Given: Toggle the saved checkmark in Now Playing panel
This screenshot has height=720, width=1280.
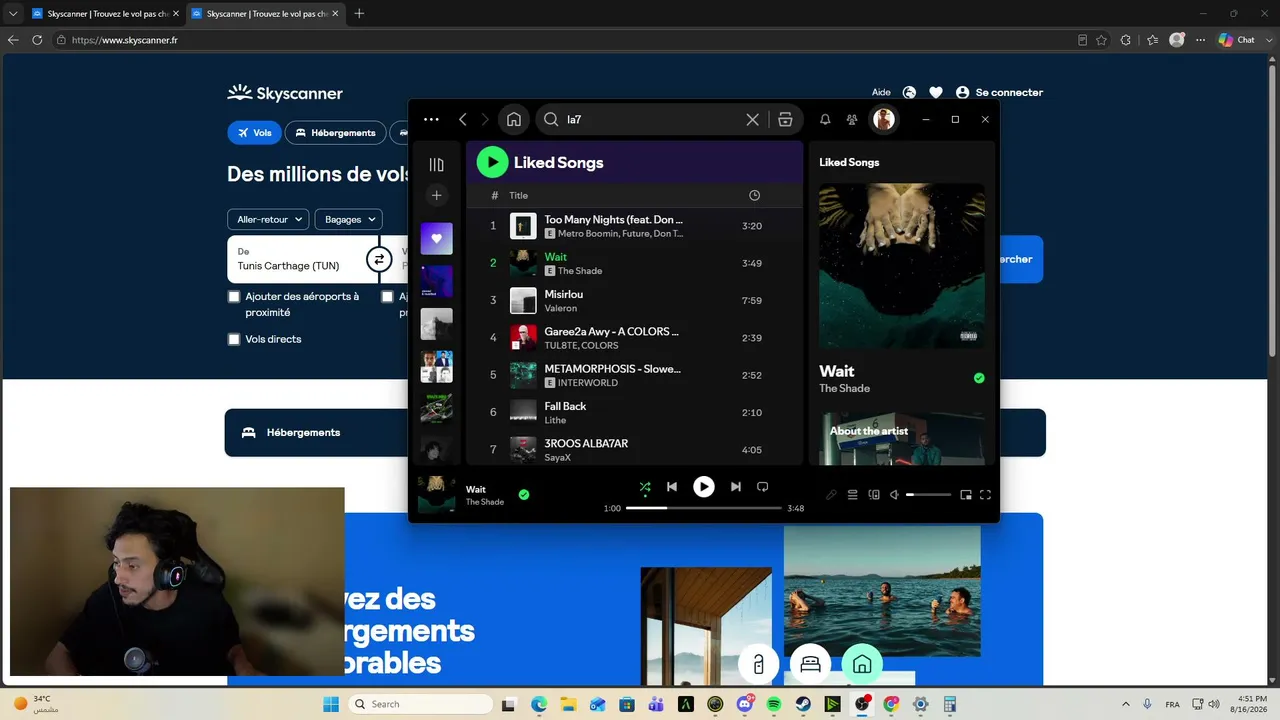Looking at the screenshot, I should pyautogui.click(x=979, y=378).
